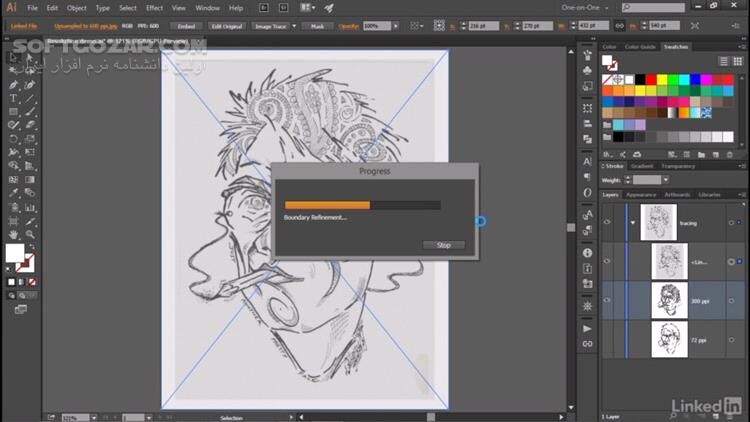Click the New Color Group folder icon
Screen dimensions: 750x422
pyautogui.click(x=701, y=155)
